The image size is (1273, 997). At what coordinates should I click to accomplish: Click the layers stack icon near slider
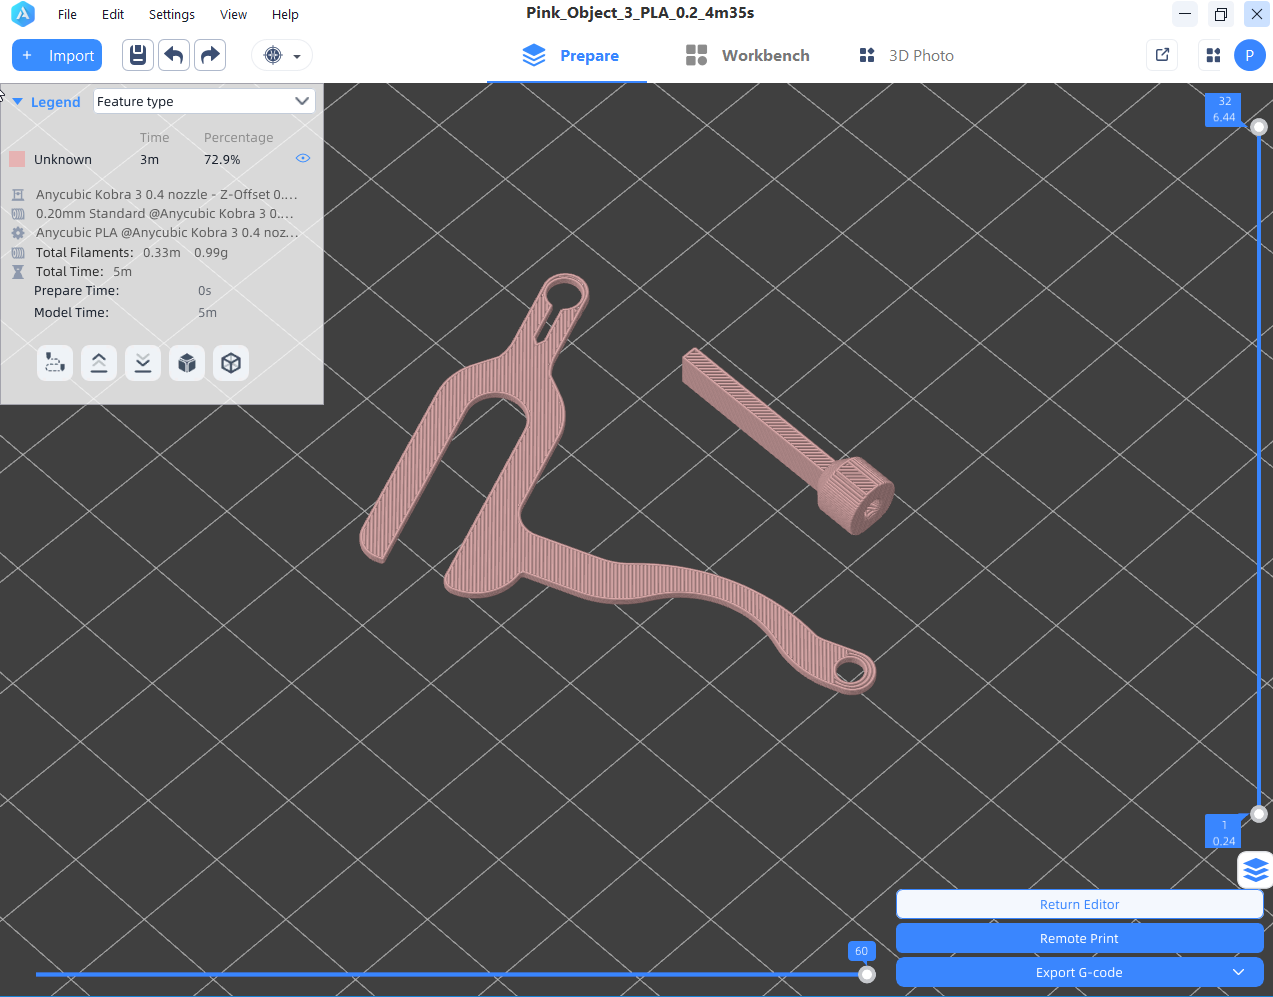pyautogui.click(x=1255, y=870)
